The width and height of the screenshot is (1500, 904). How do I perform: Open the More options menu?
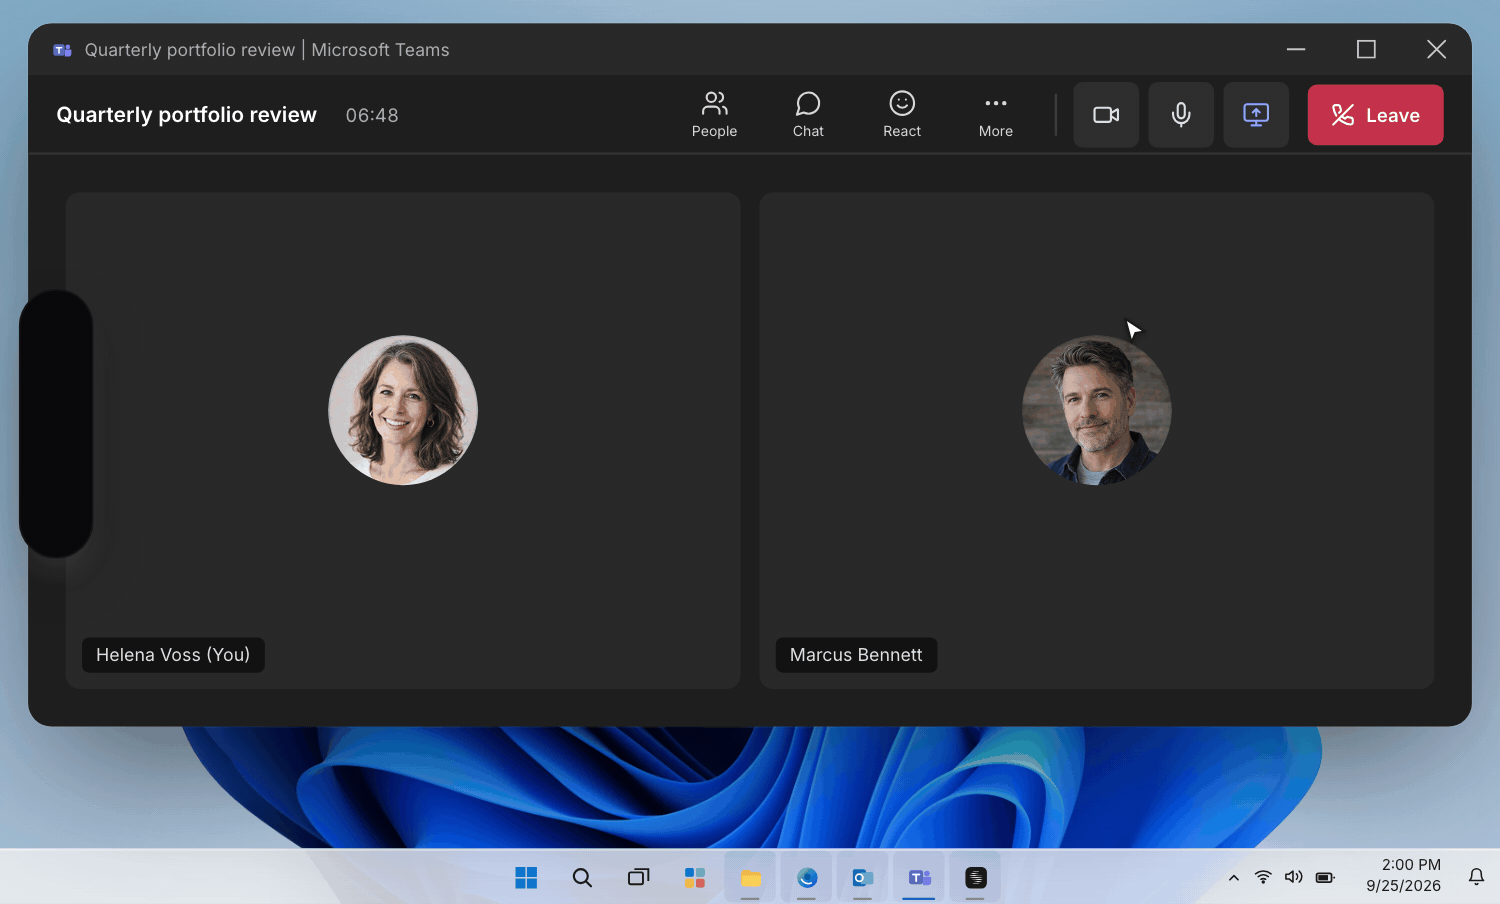[x=996, y=115]
